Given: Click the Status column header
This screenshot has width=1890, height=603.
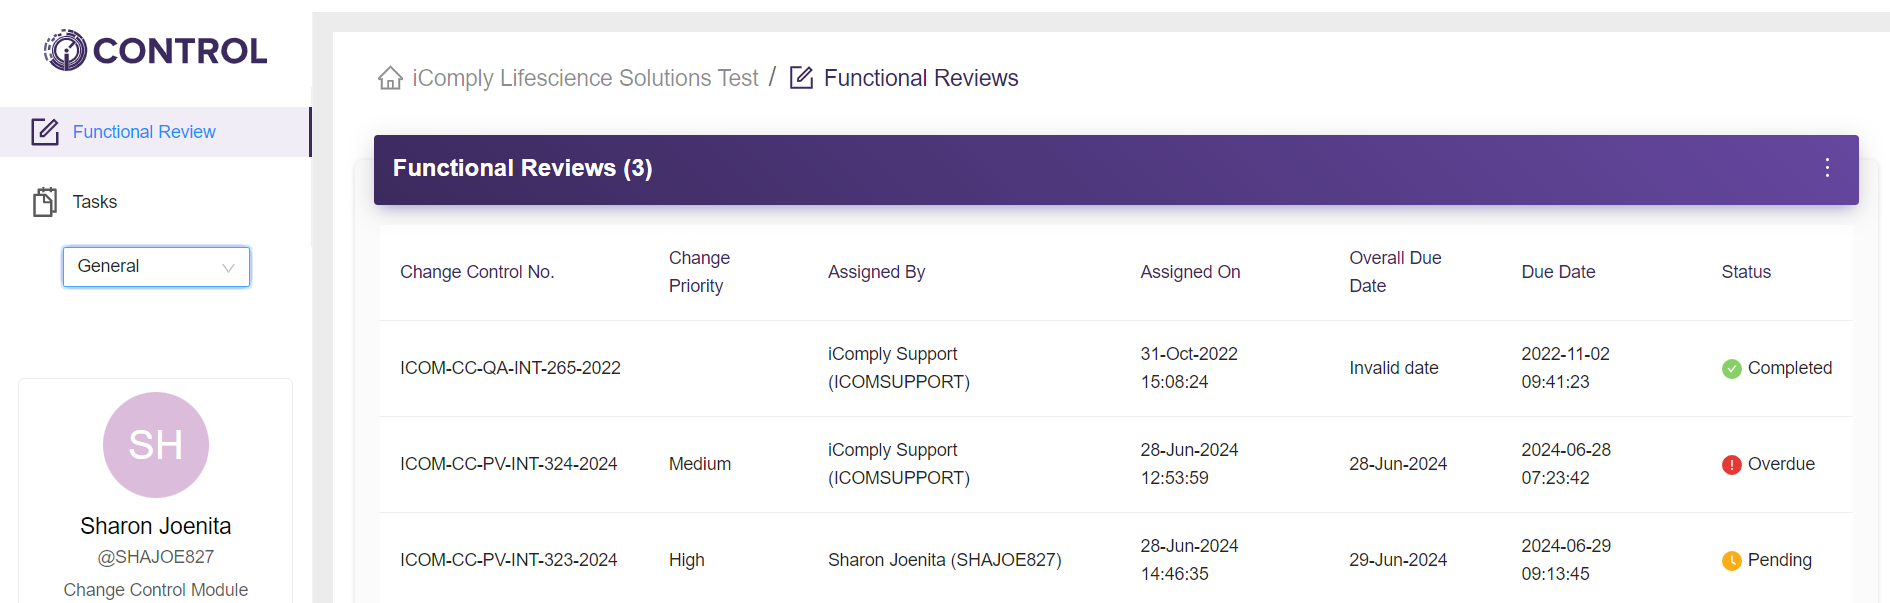Looking at the screenshot, I should (1746, 272).
